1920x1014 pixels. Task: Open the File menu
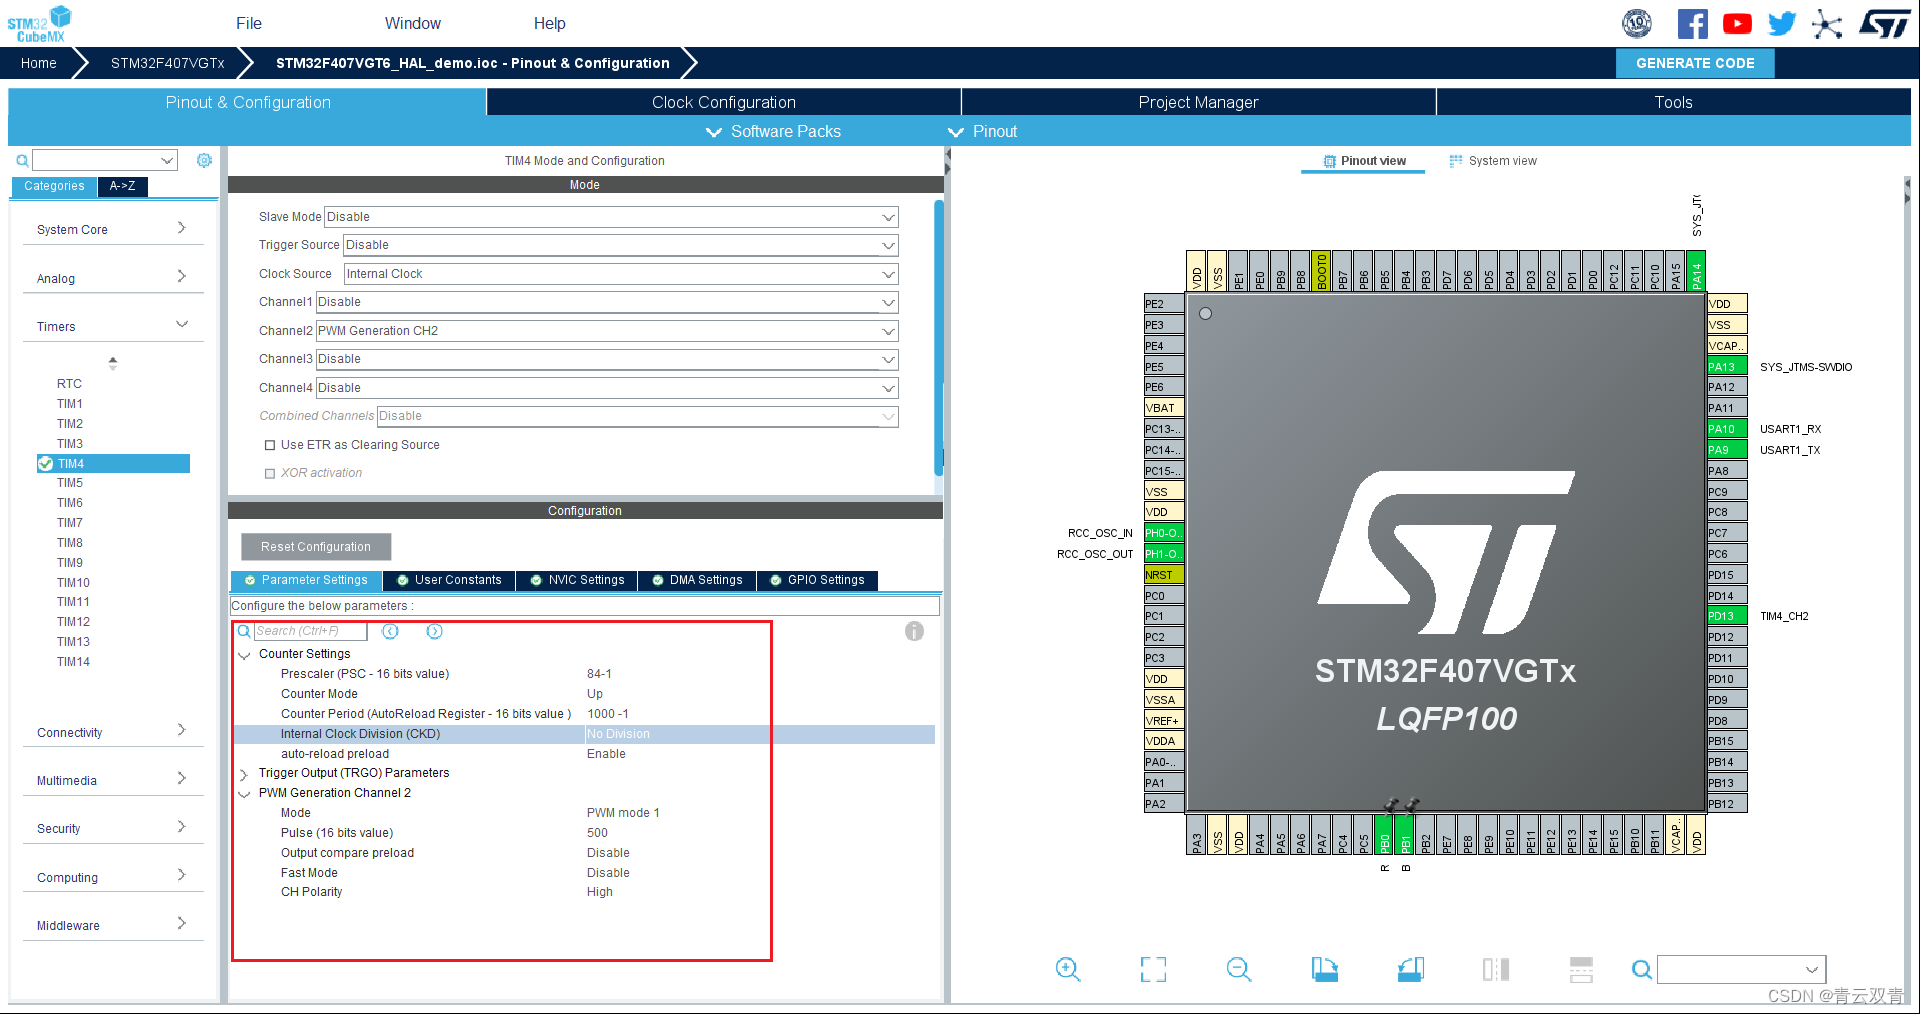pos(249,23)
